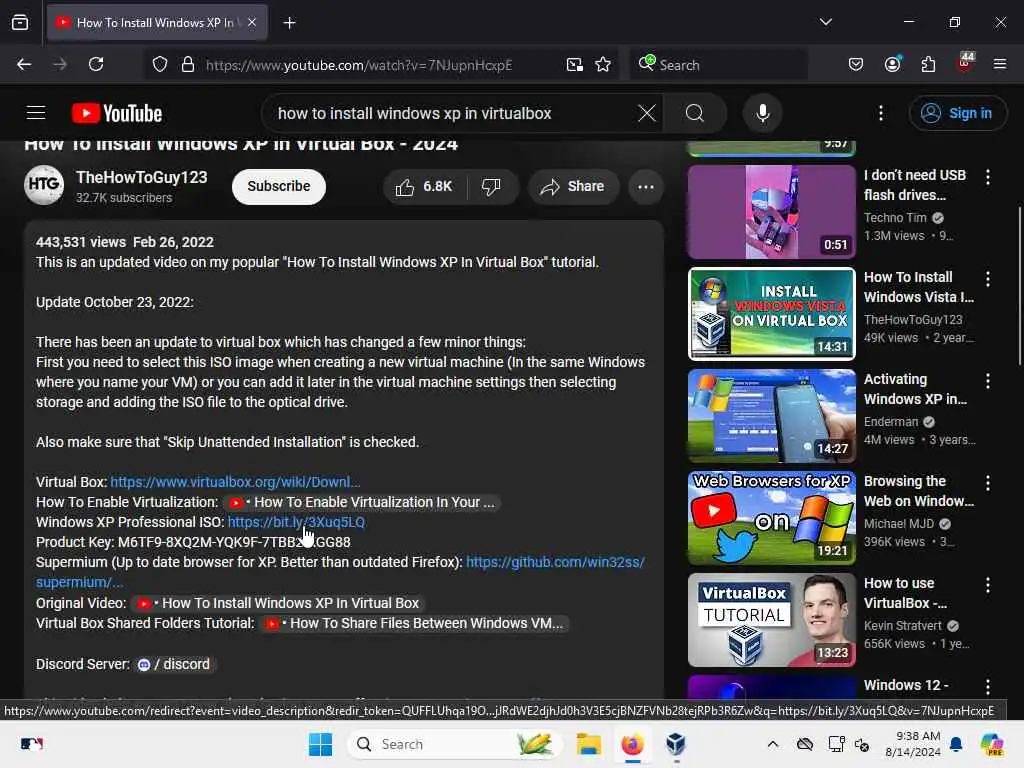Open options for Windows Vista video

[988, 279]
